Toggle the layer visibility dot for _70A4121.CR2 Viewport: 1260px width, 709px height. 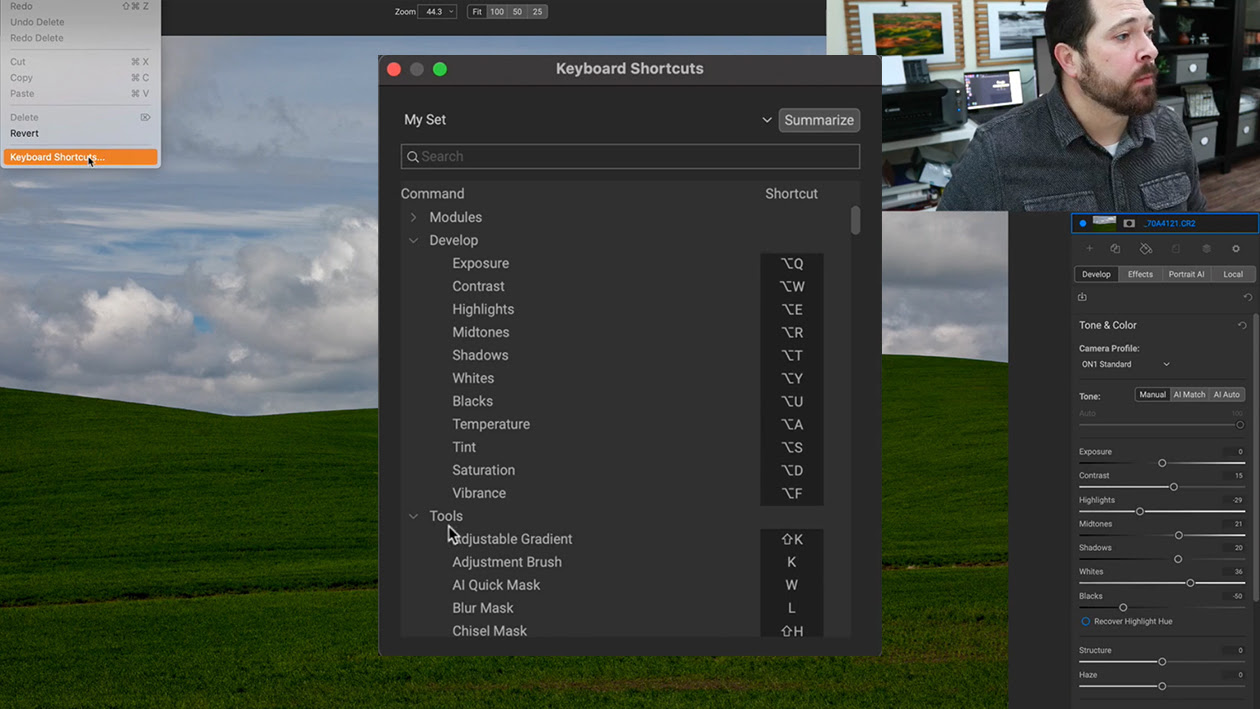pos(1082,223)
